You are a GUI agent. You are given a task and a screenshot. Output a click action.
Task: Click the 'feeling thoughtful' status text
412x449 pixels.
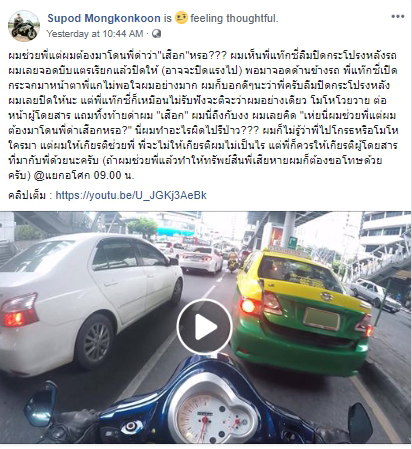pyautogui.click(x=234, y=18)
